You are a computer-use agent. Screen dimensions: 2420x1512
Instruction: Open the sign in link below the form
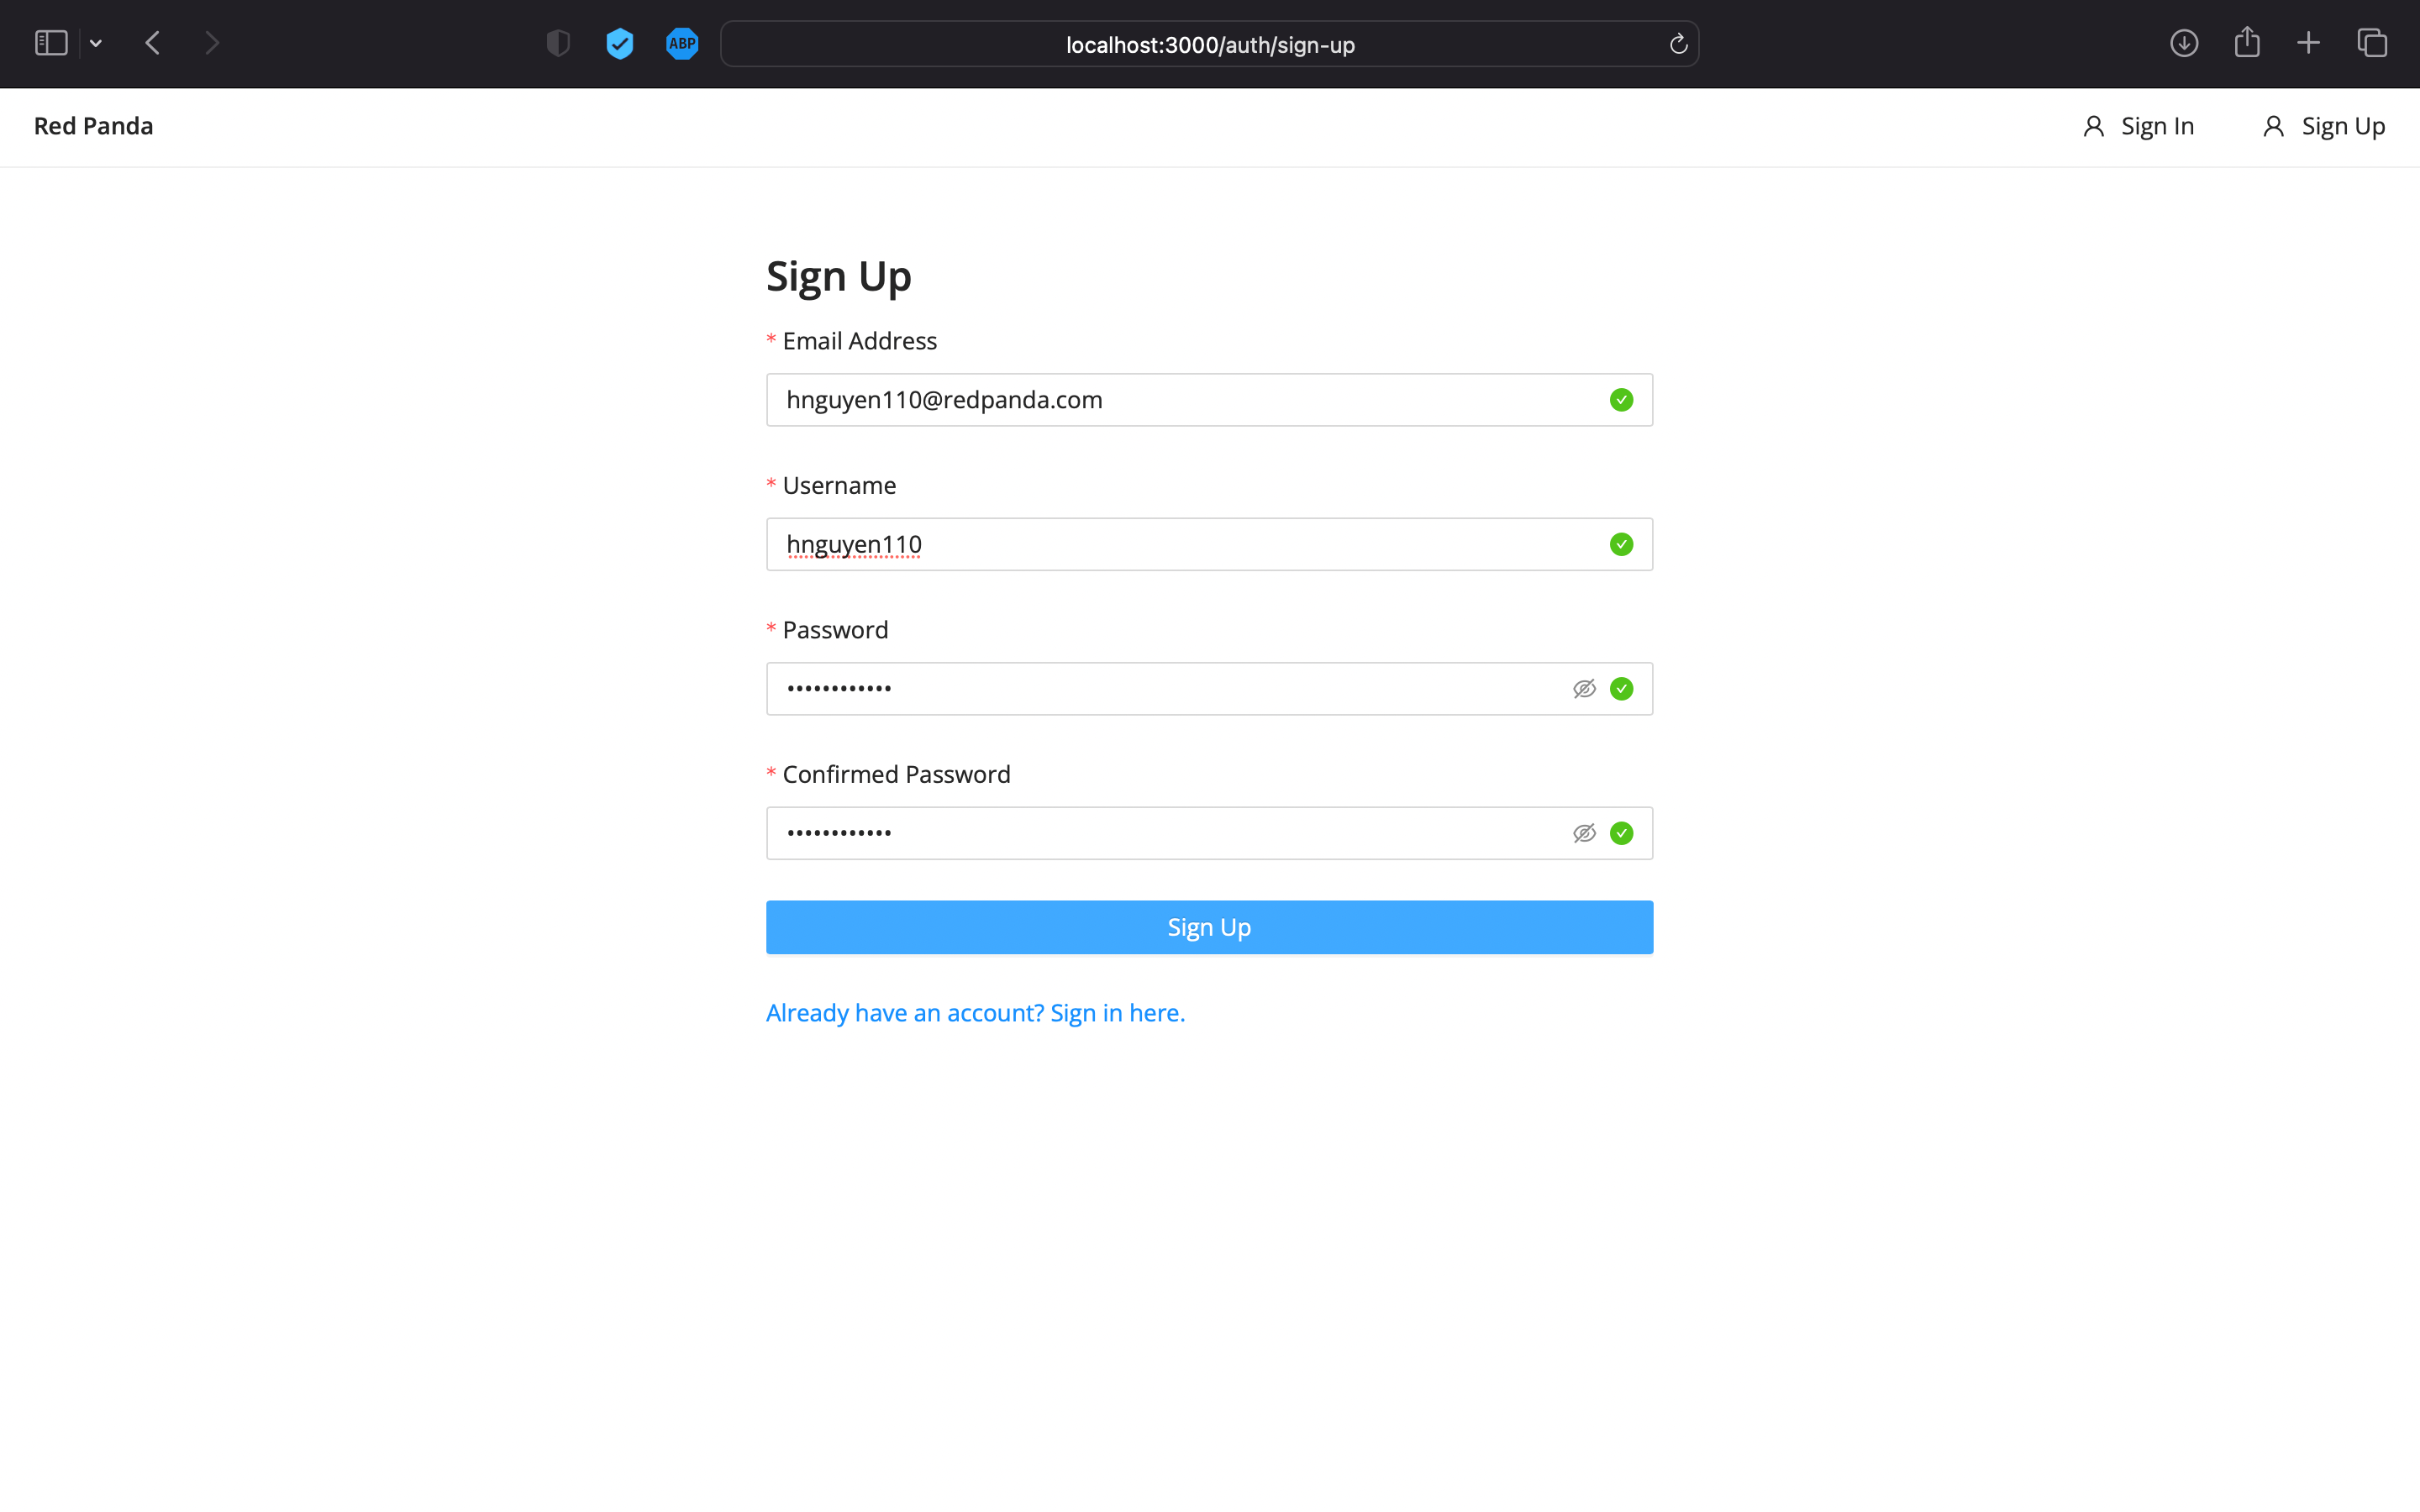coord(975,1012)
